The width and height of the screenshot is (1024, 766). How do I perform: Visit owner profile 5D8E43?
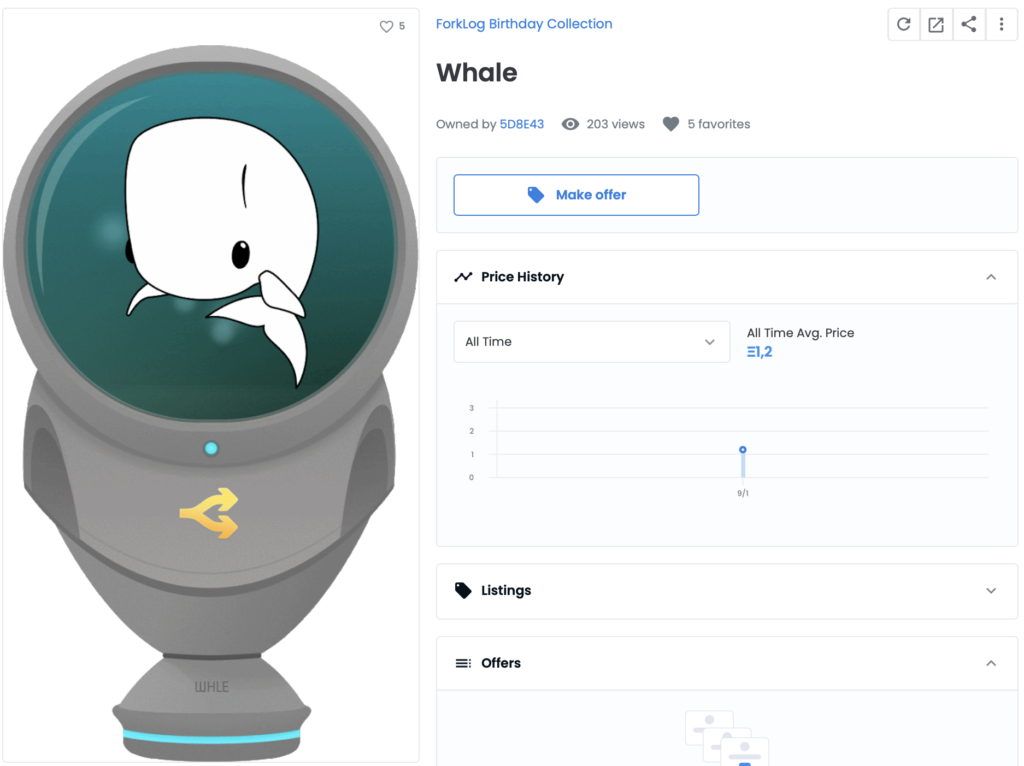tap(521, 124)
